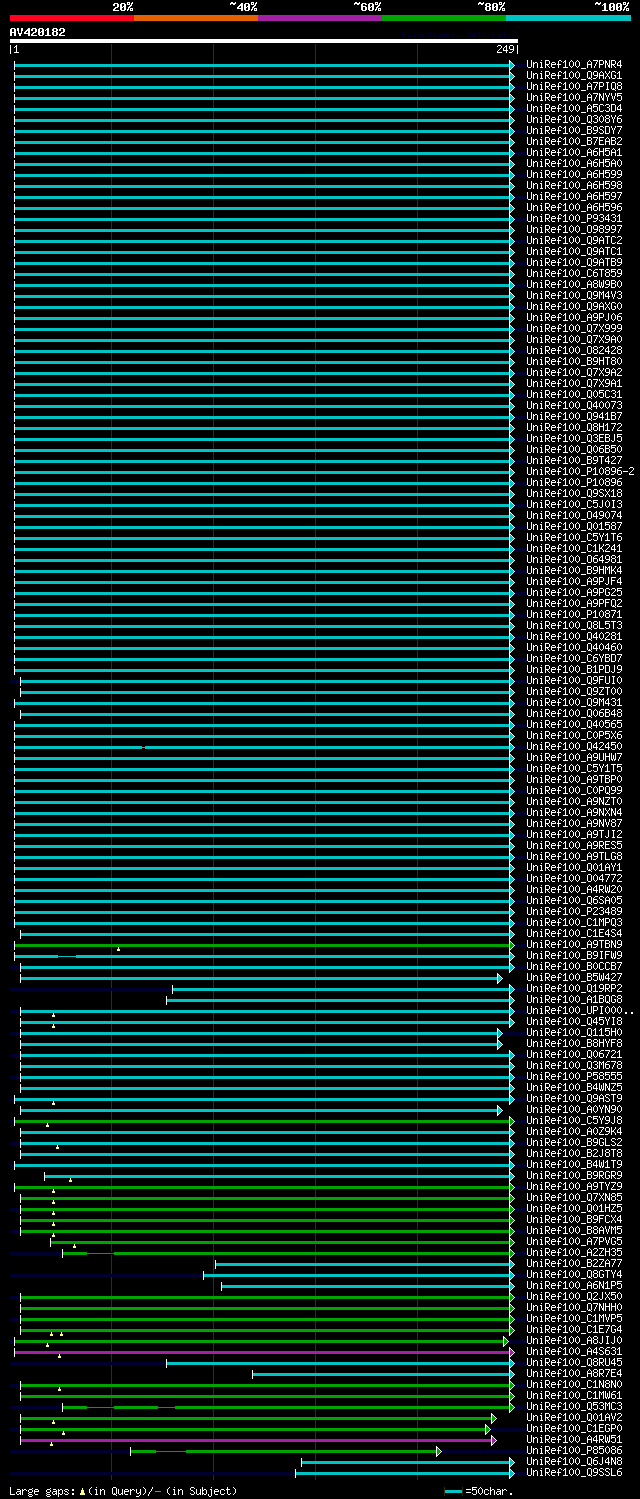Select label UniRef100_P10896-2
This screenshot has height=1499, width=640.
click(580, 471)
